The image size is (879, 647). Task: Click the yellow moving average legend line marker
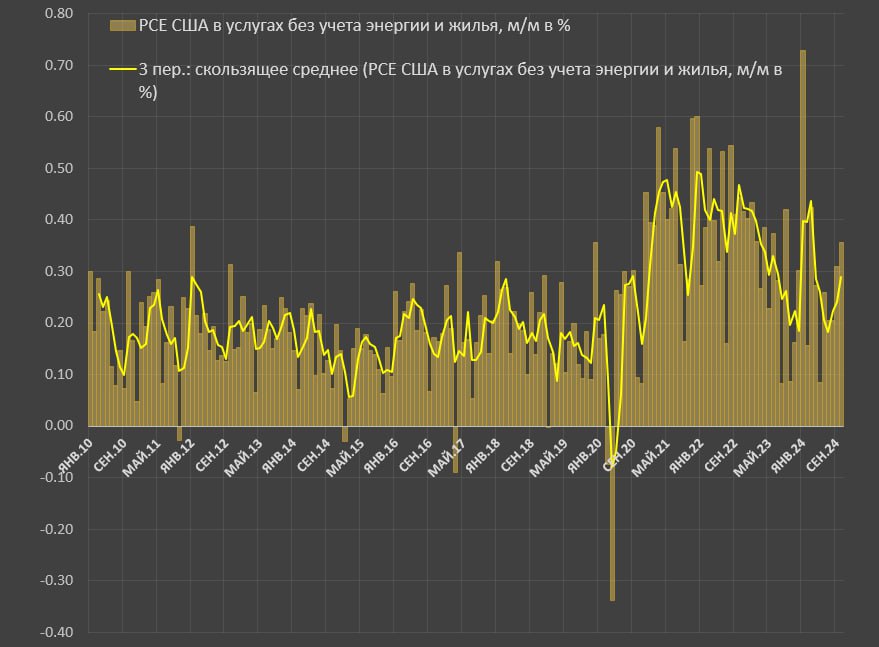(121, 70)
